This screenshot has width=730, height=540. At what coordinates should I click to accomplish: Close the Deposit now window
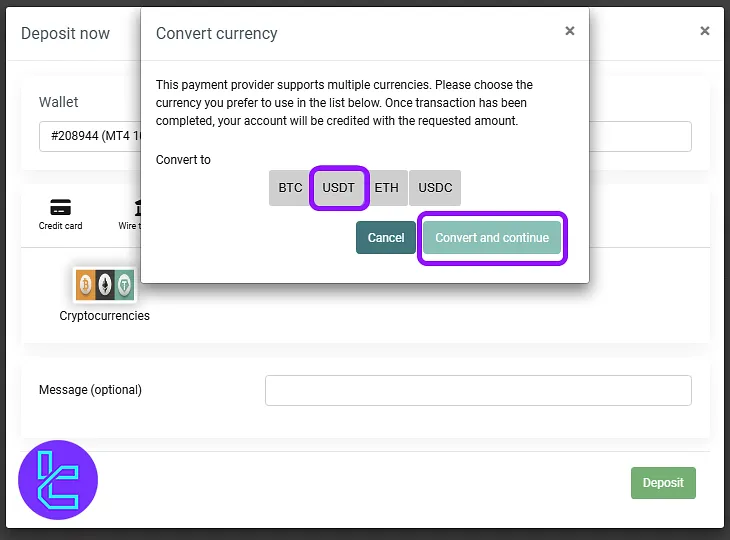click(x=704, y=31)
